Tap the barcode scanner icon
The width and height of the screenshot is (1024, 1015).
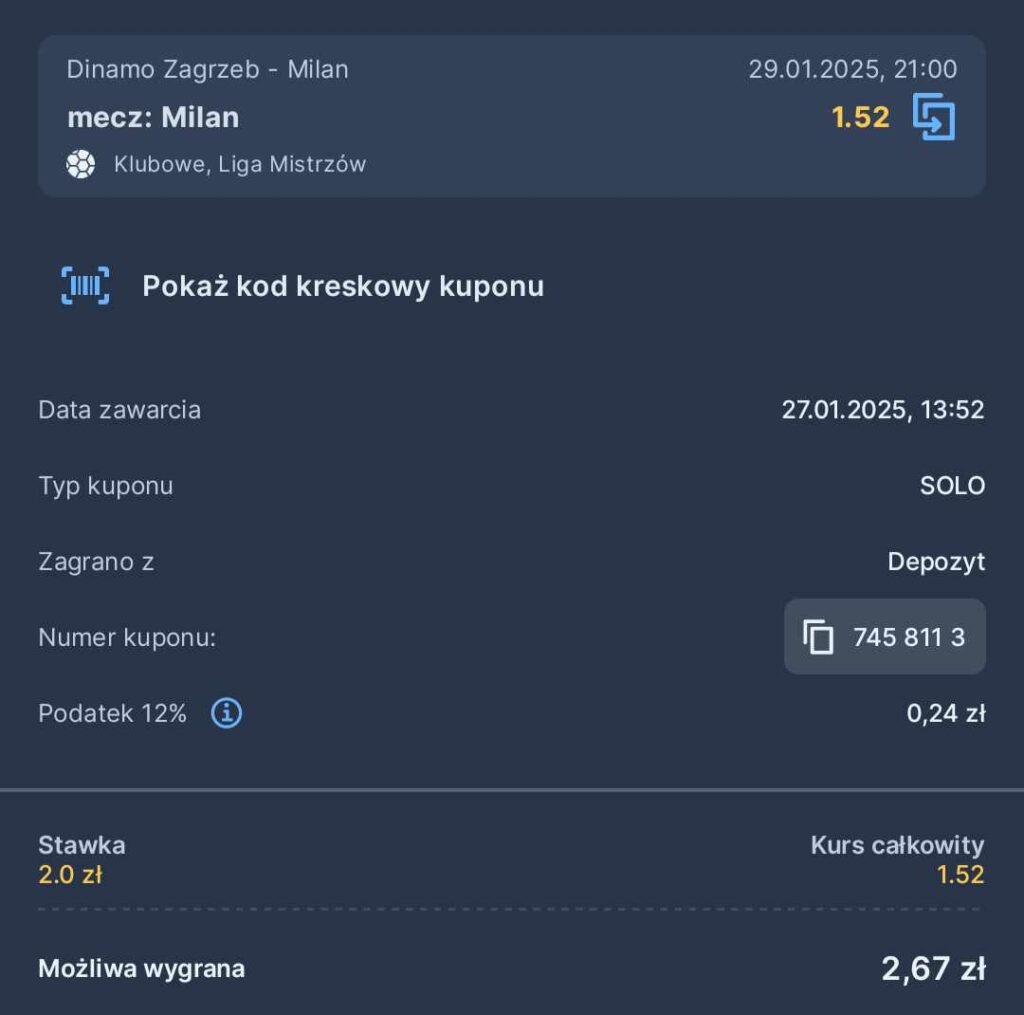[x=86, y=285]
